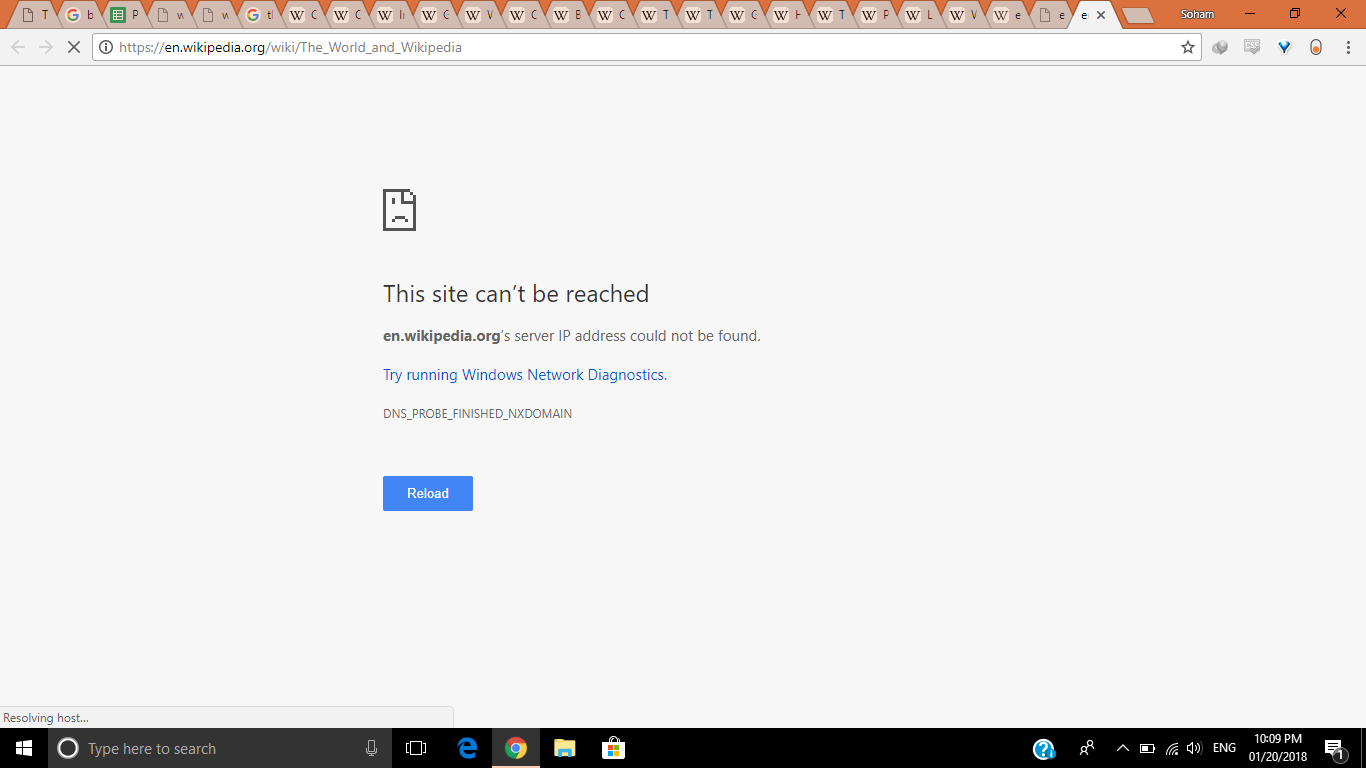Close the current active tab
Viewport: 1366px width, 768px height.
1101,15
